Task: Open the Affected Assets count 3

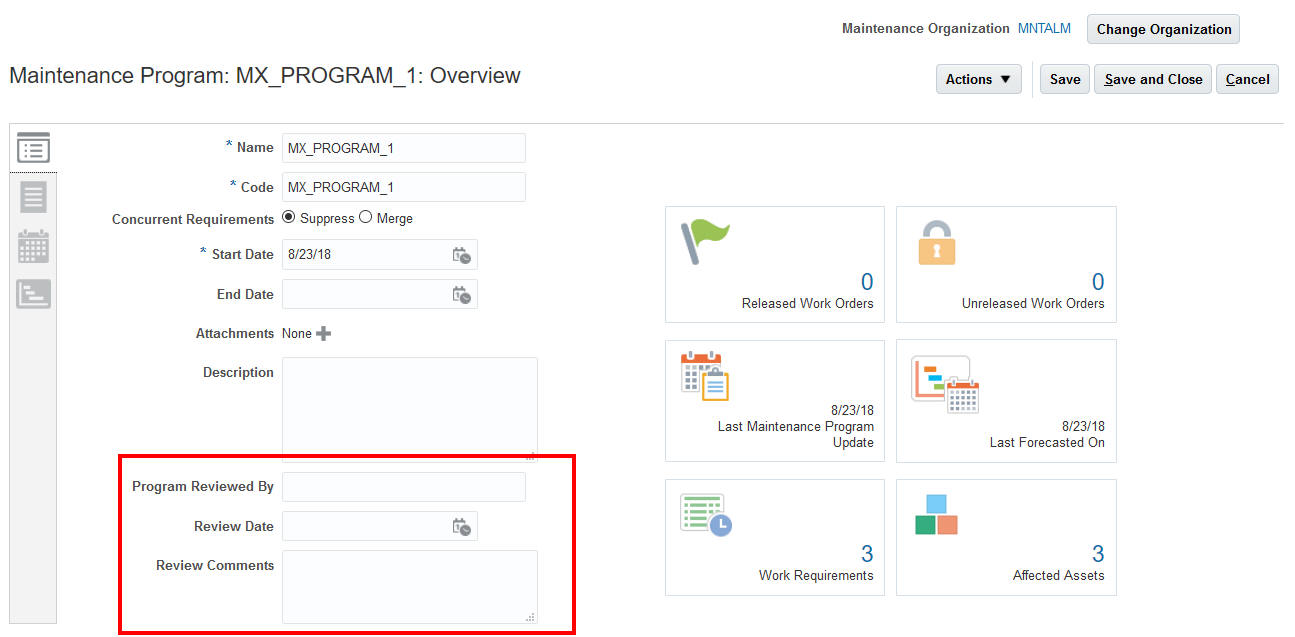Action: (1098, 554)
